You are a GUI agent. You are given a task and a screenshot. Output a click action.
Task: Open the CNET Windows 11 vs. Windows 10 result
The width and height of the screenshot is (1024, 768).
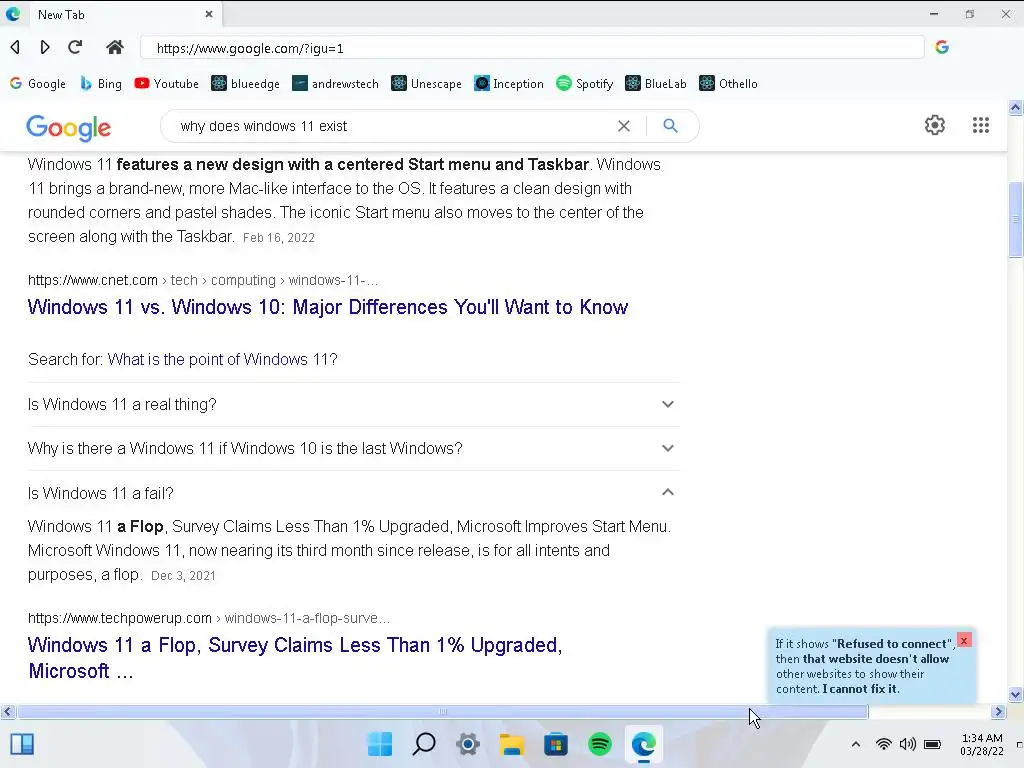[328, 307]
